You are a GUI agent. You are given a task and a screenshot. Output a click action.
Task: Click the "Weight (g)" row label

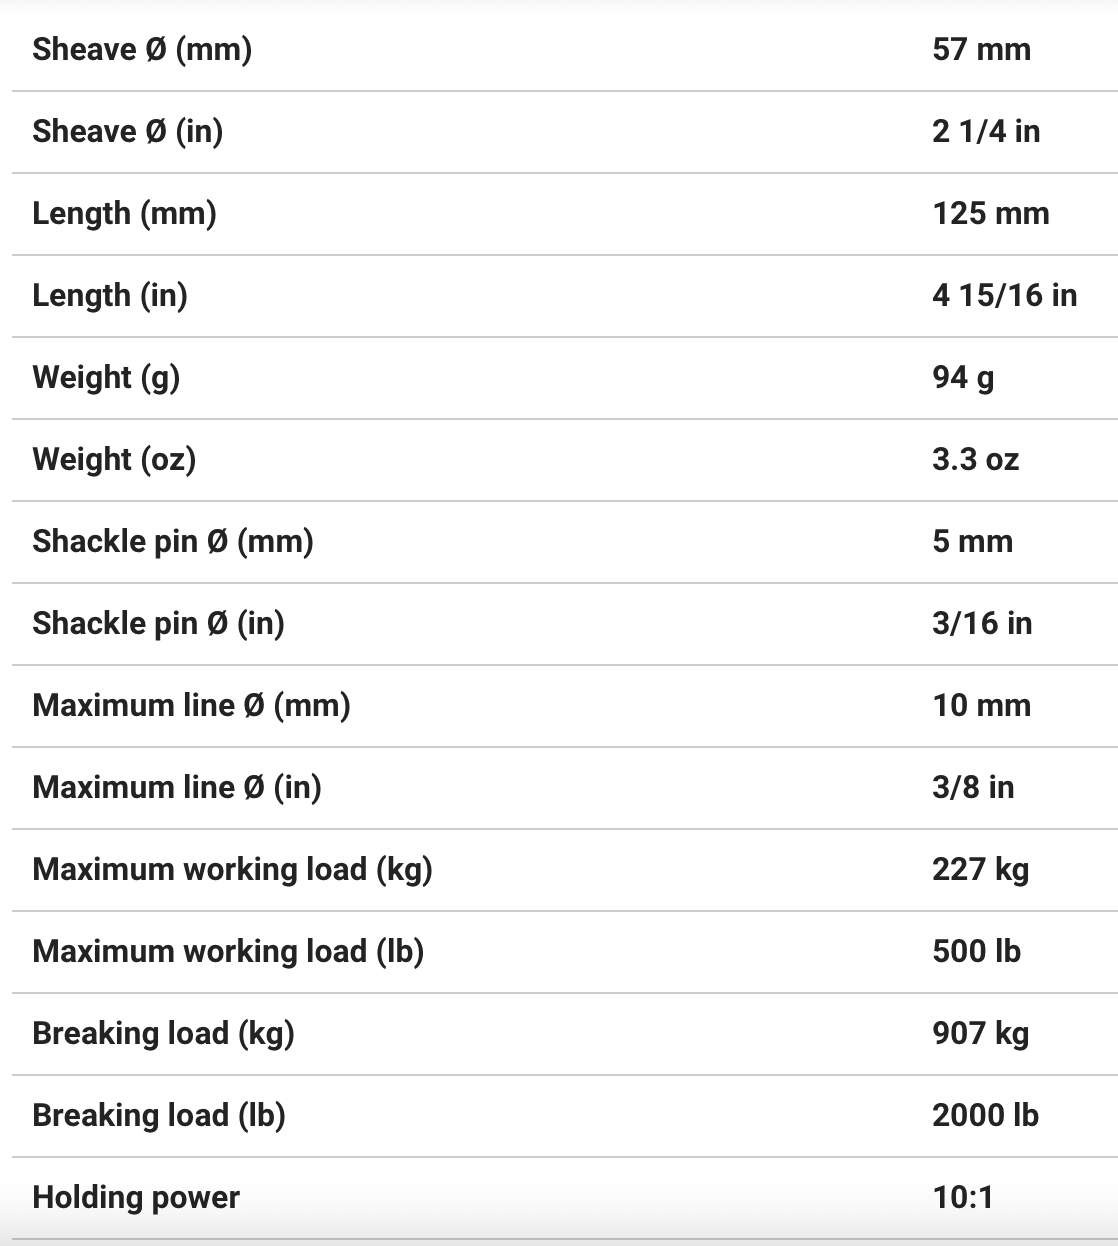[x=106, y=377]
